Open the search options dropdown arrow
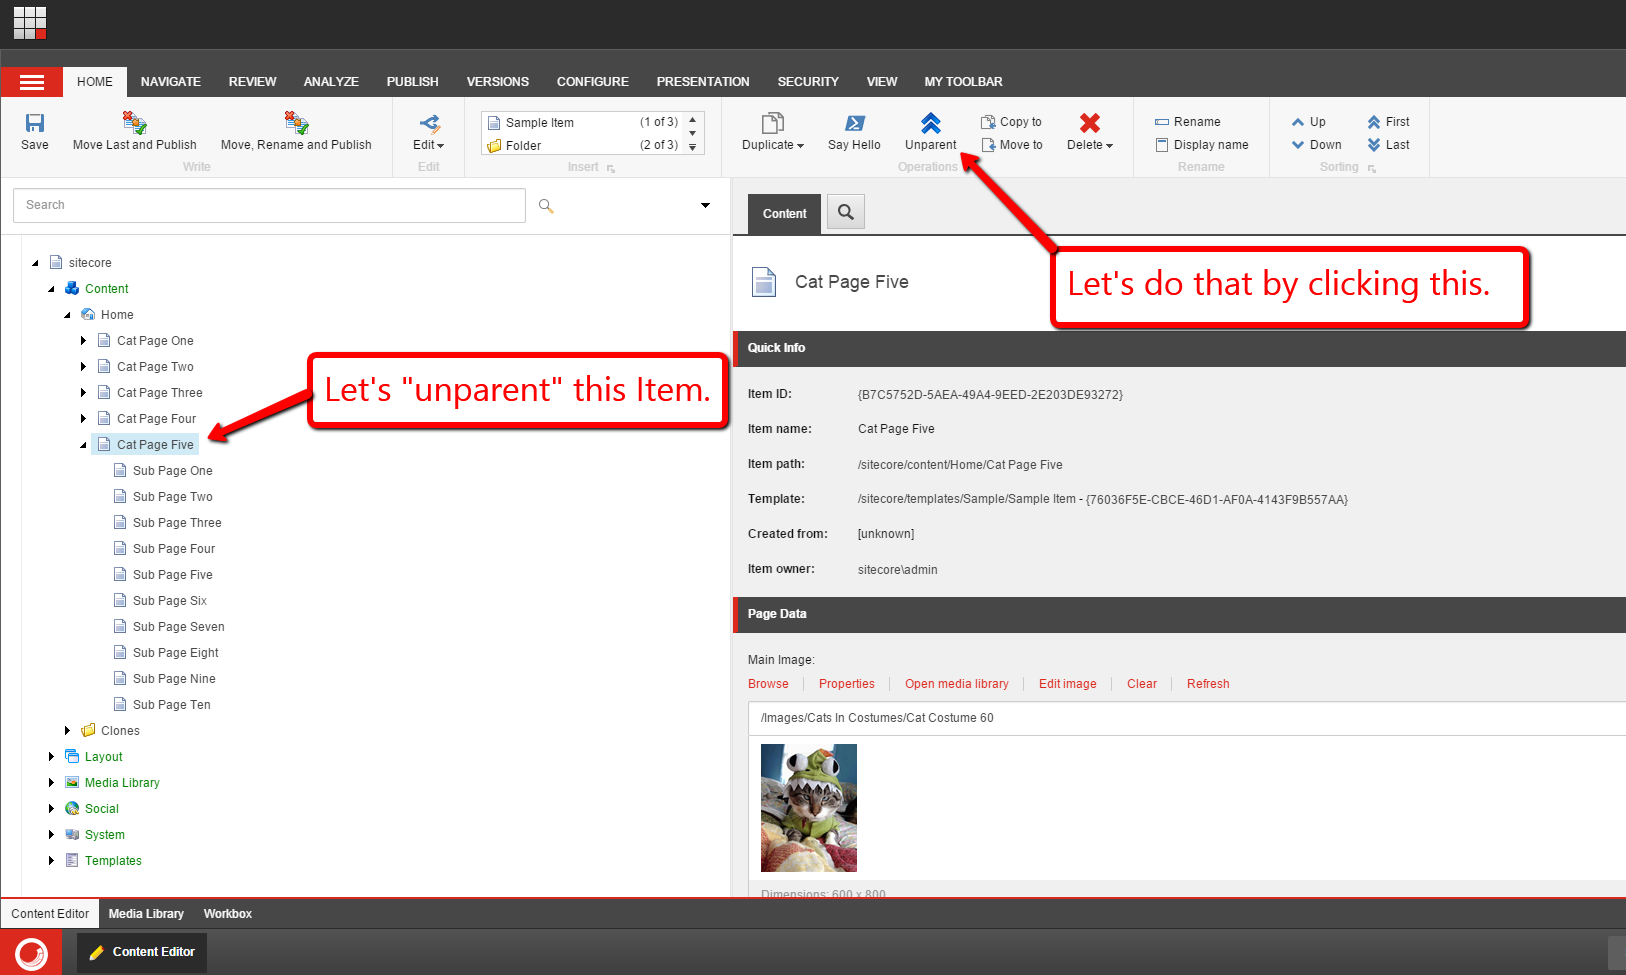 705,205
